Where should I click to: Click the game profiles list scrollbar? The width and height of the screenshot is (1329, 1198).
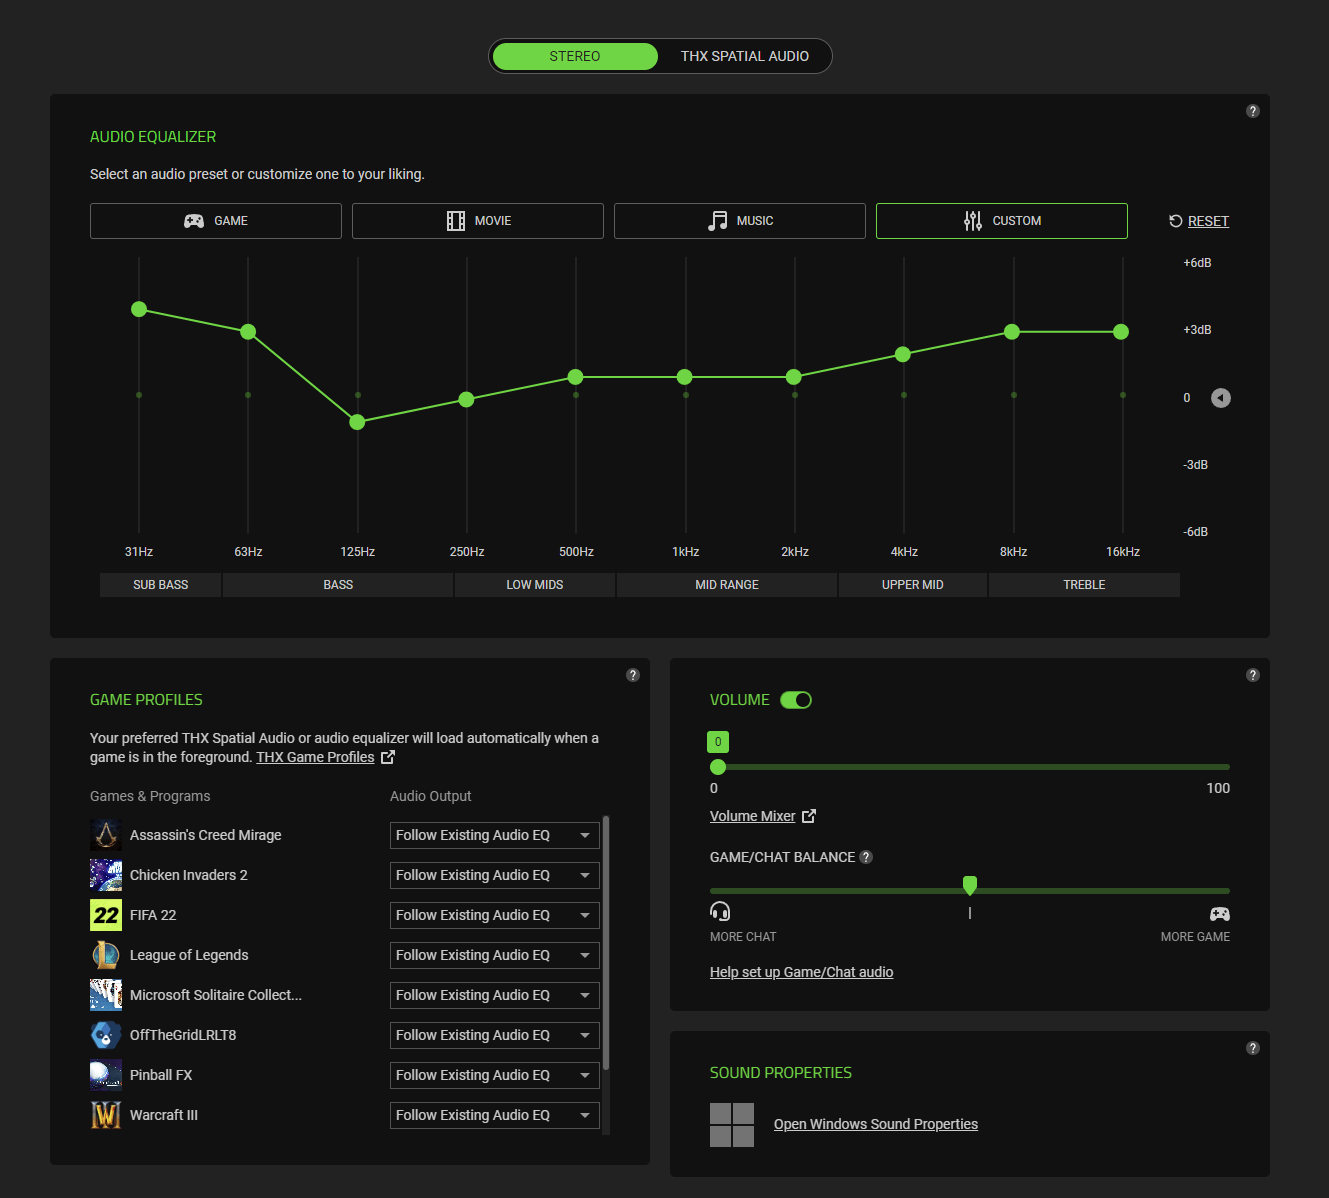click(606, 940)
